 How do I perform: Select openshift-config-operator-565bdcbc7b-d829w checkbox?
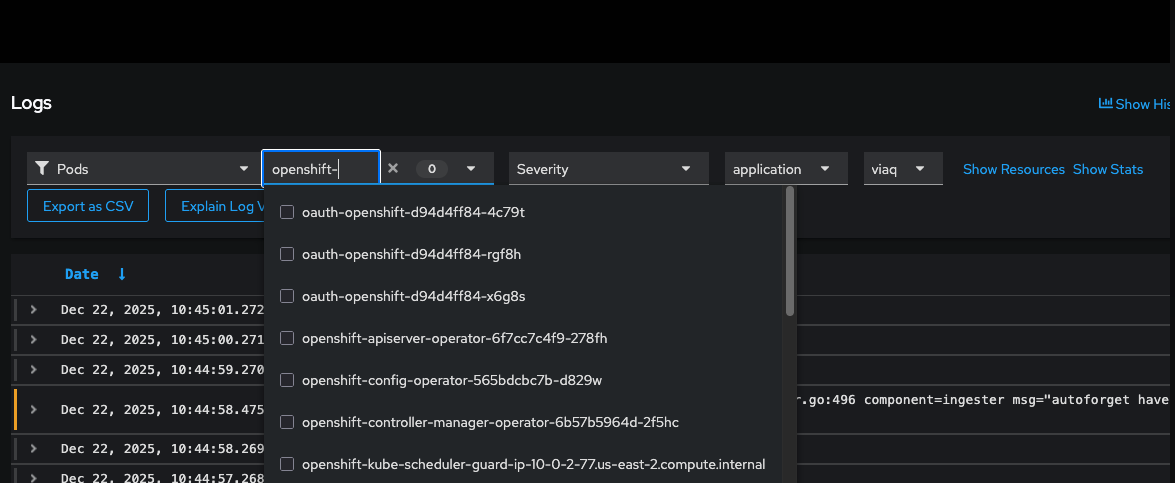pos(286,380)
